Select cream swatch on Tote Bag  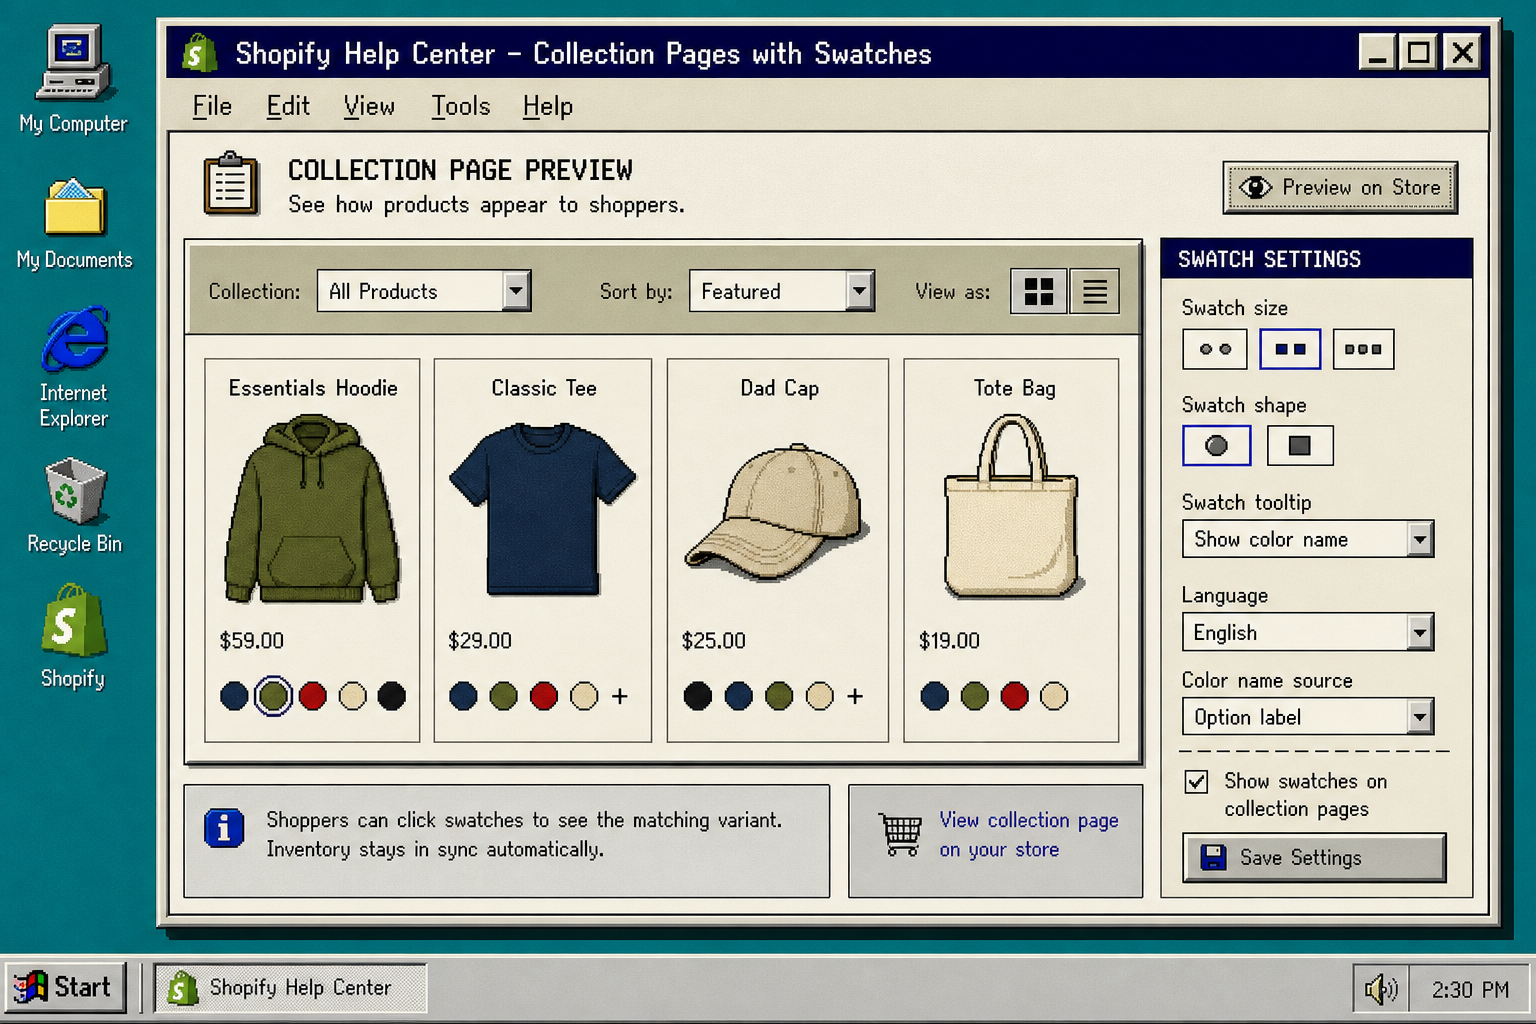[1054, 696]
